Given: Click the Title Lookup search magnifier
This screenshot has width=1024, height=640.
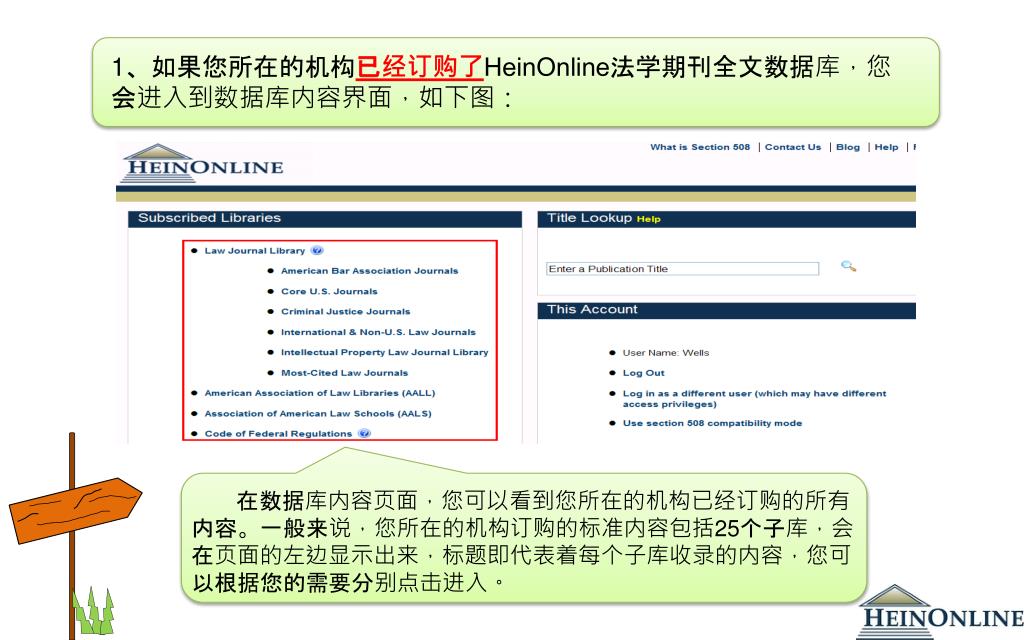Looking at the screenshot, I should [848, 266].
